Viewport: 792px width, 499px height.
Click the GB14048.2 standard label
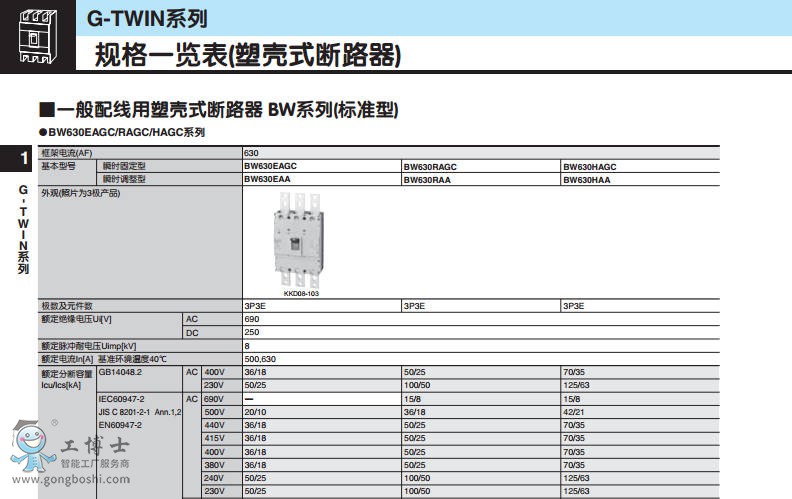coord(121,371)
